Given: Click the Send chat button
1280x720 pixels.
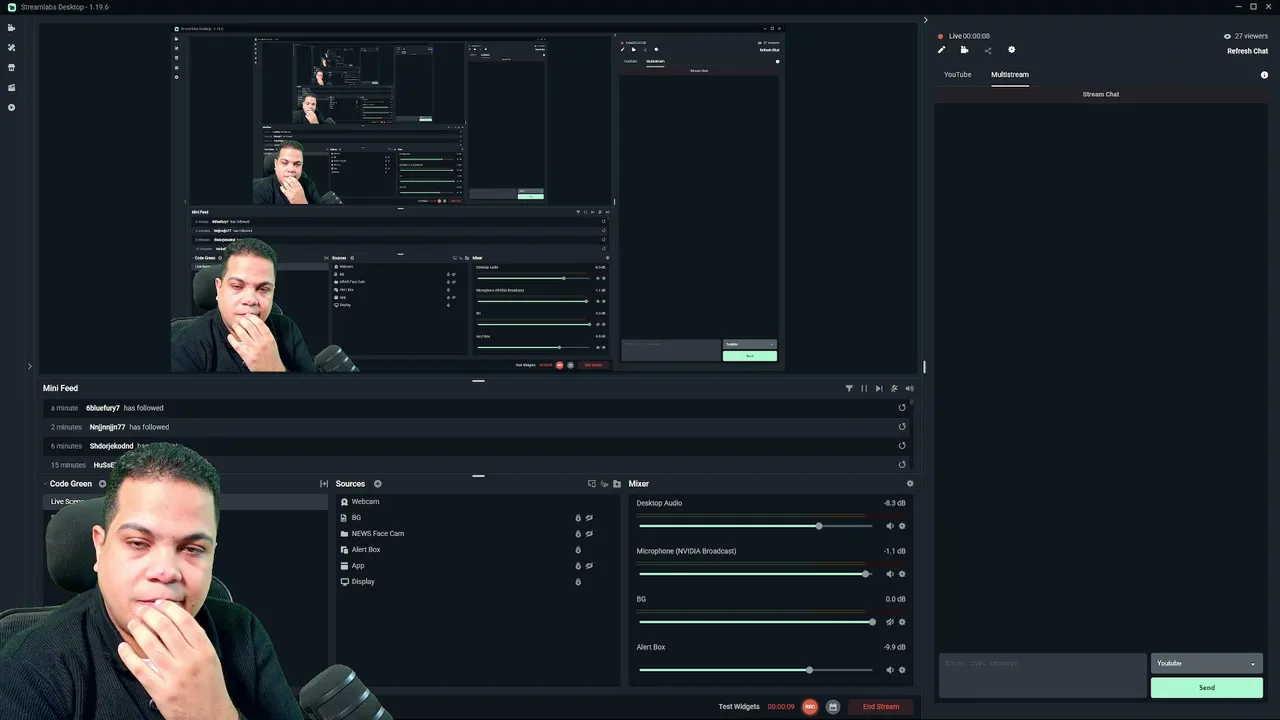Looking at the screenshot, I should click(x=1206, y=688).
